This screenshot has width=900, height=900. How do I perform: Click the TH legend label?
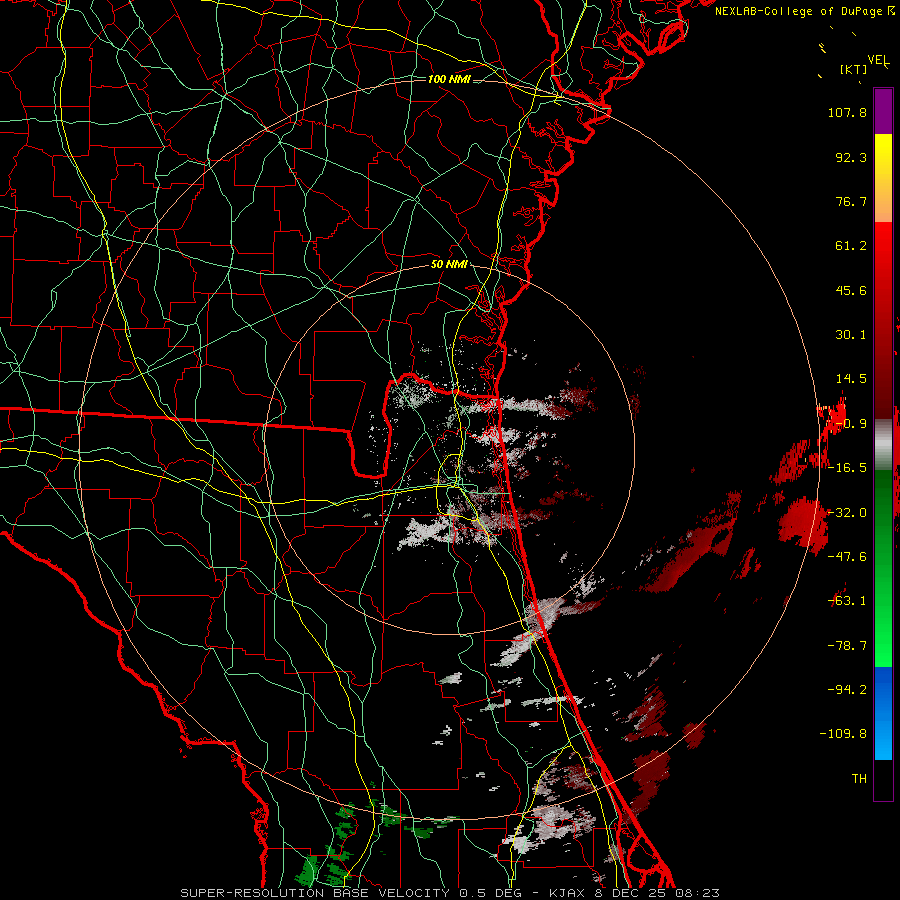click(x=859, y=778)
